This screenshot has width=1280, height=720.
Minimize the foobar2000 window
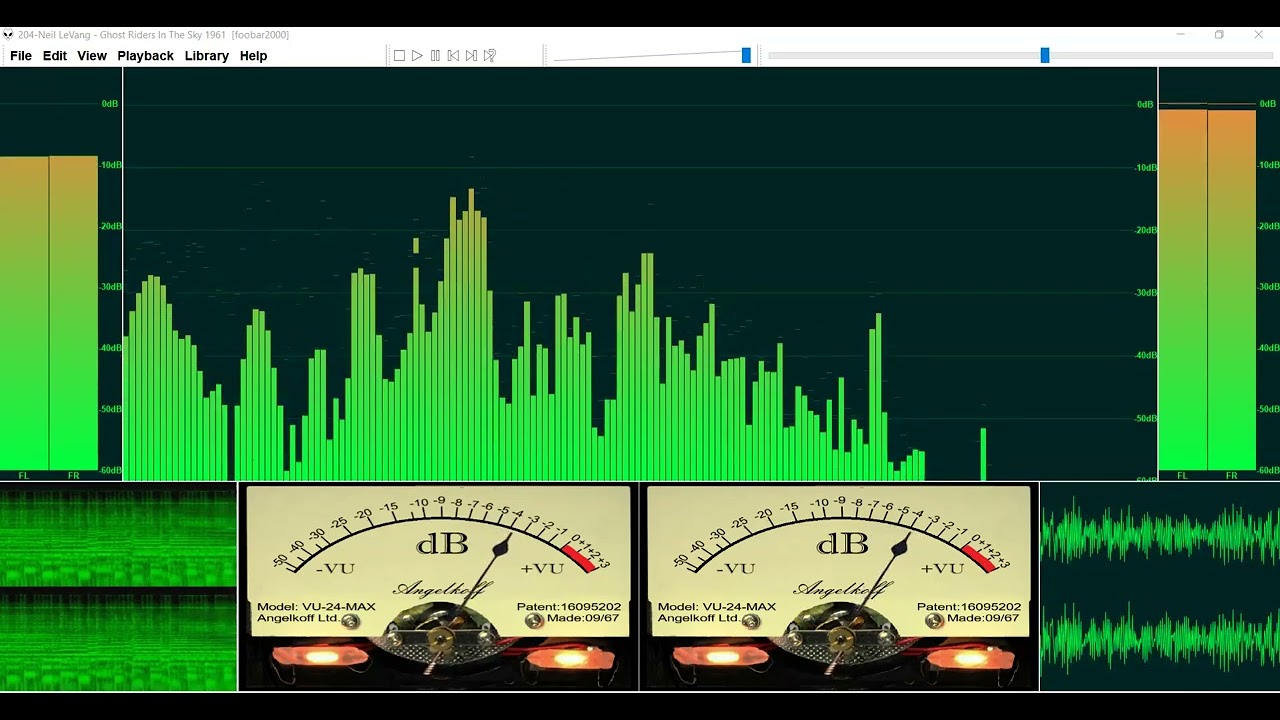(x=1180, y=34)
